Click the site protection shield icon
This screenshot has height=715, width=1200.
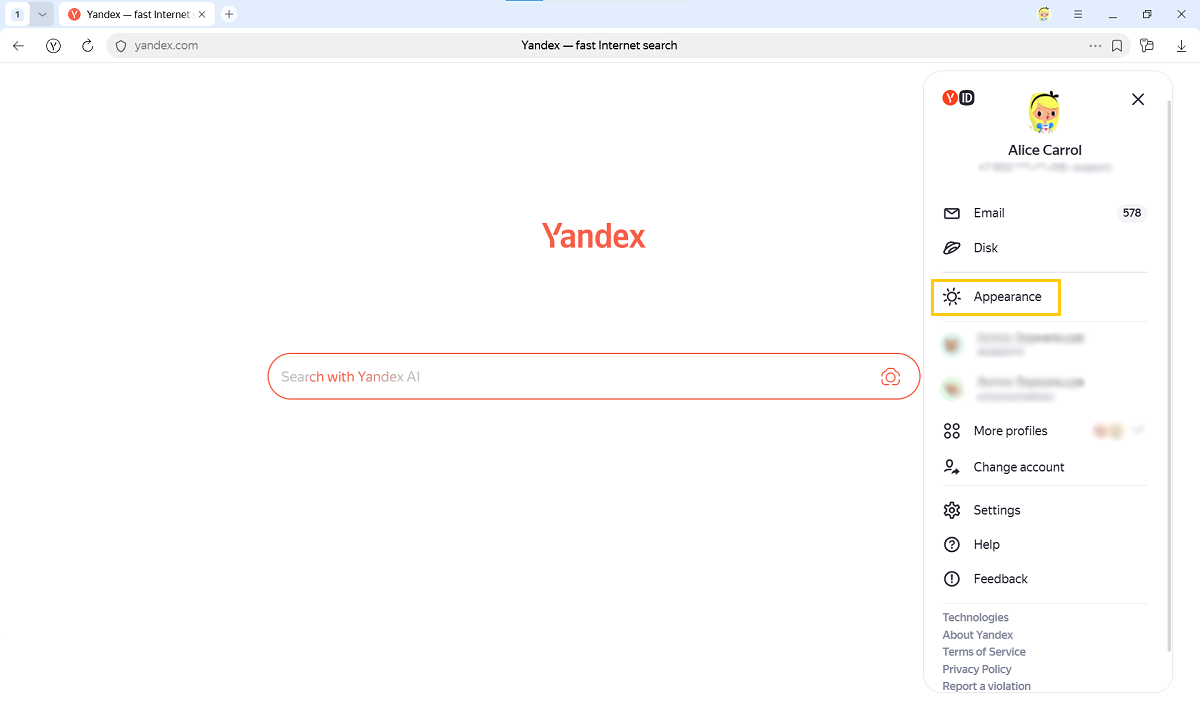click(x=121, y=45)
